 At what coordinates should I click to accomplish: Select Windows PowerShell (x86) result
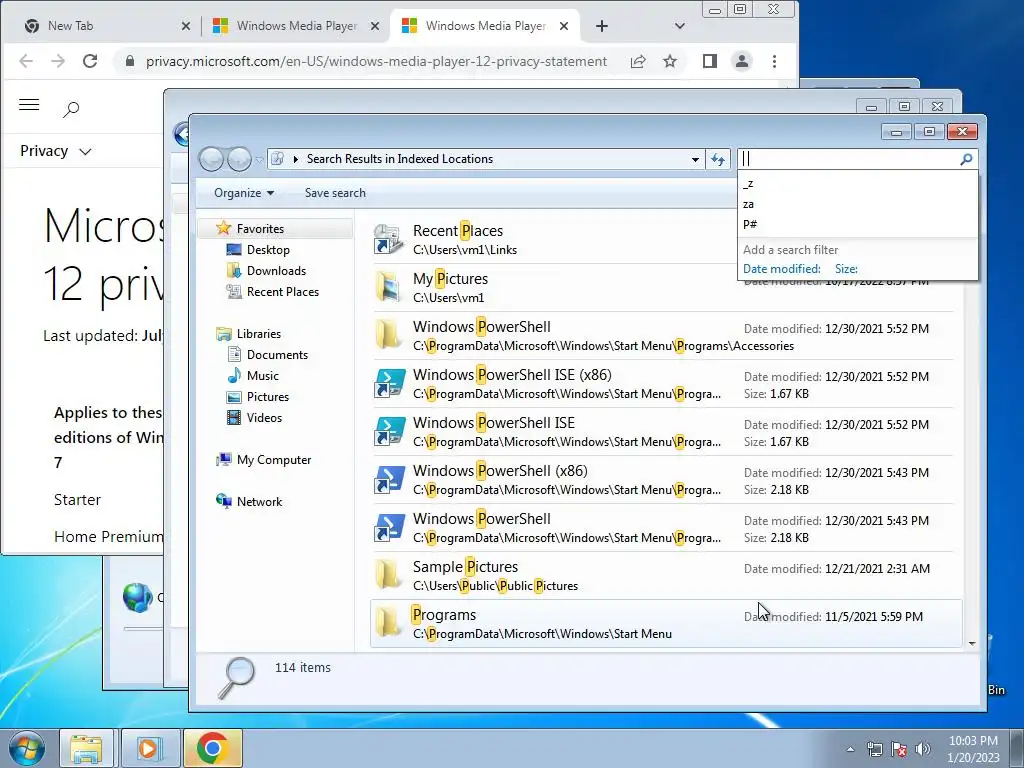(665, 479)
